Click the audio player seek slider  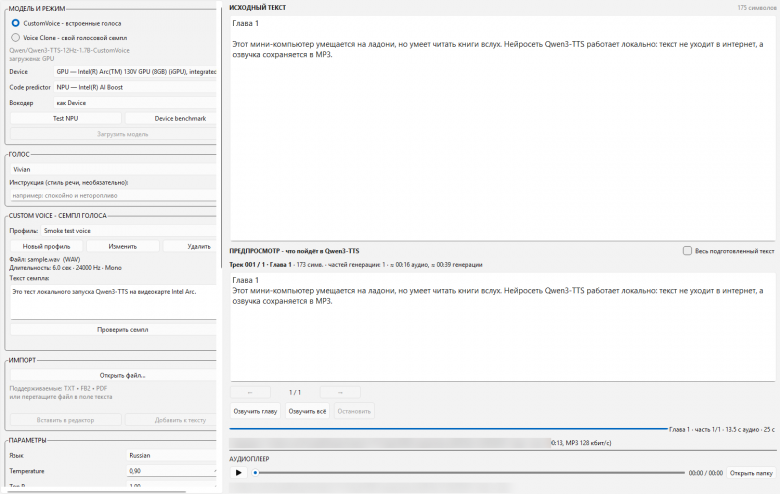[469, 473]
